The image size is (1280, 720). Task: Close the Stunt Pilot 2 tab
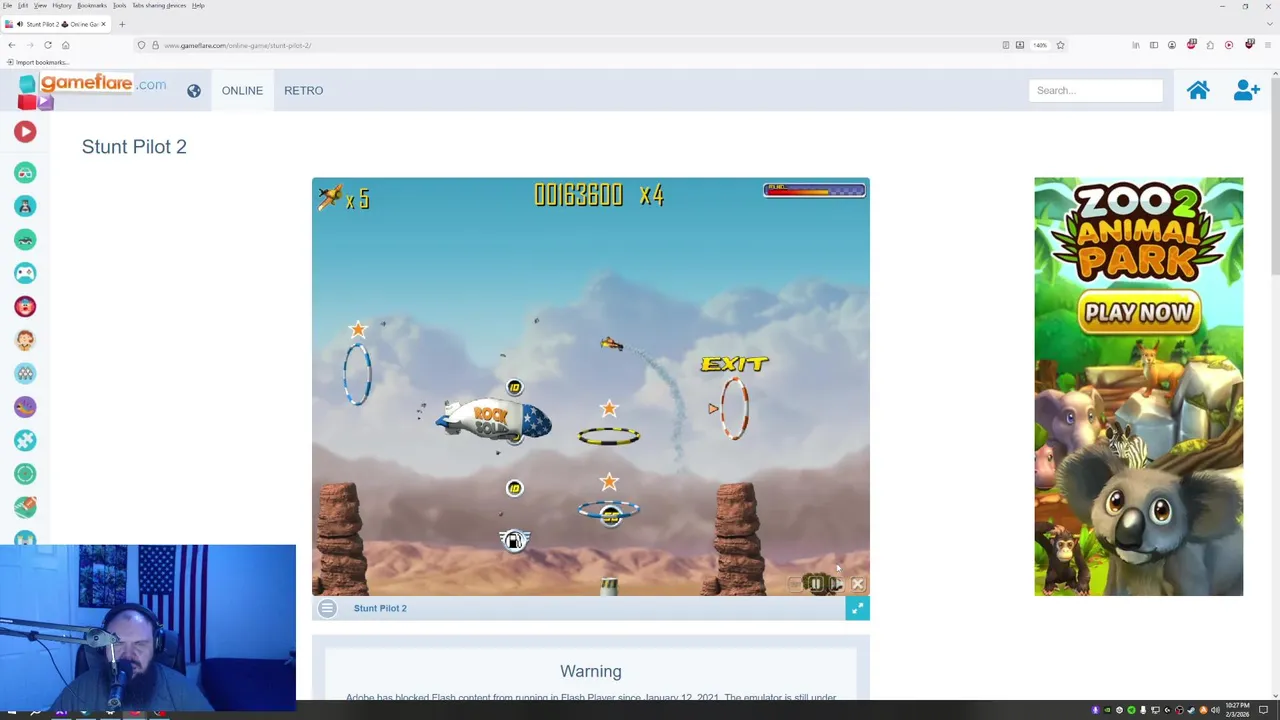[103, 24]
